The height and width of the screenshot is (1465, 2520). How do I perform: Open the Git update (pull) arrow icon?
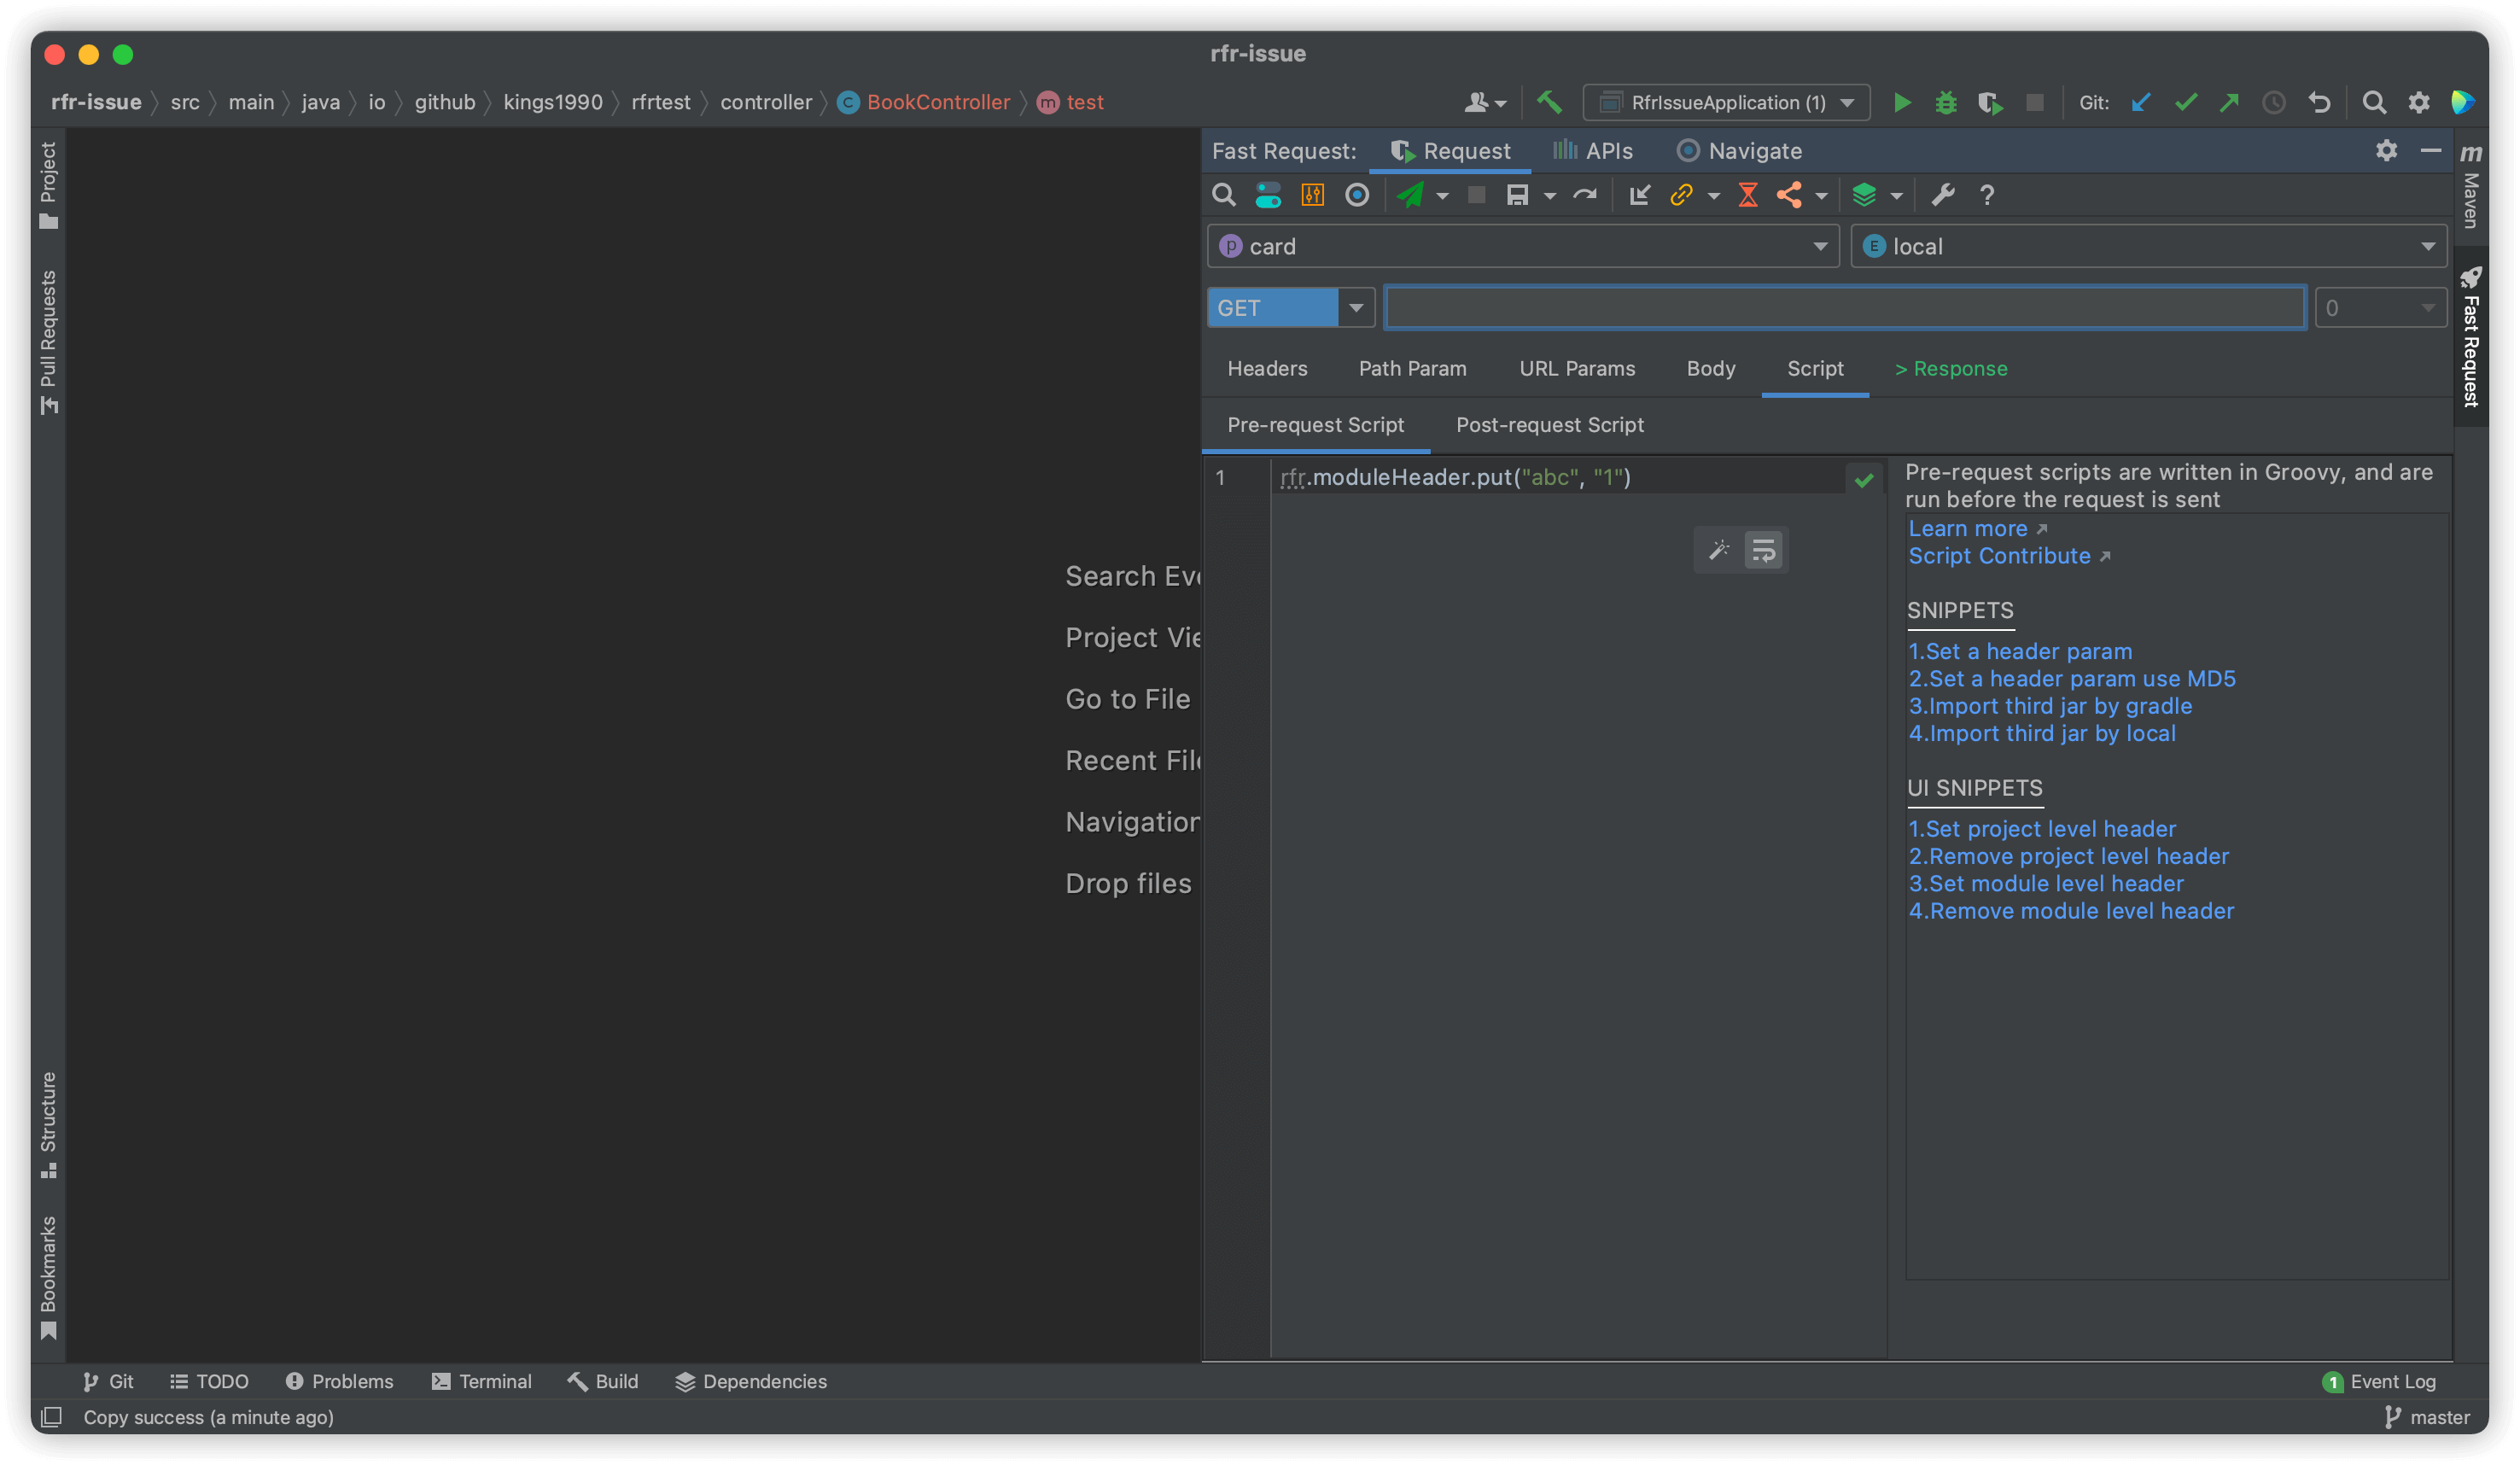(x=2141, y=102)
